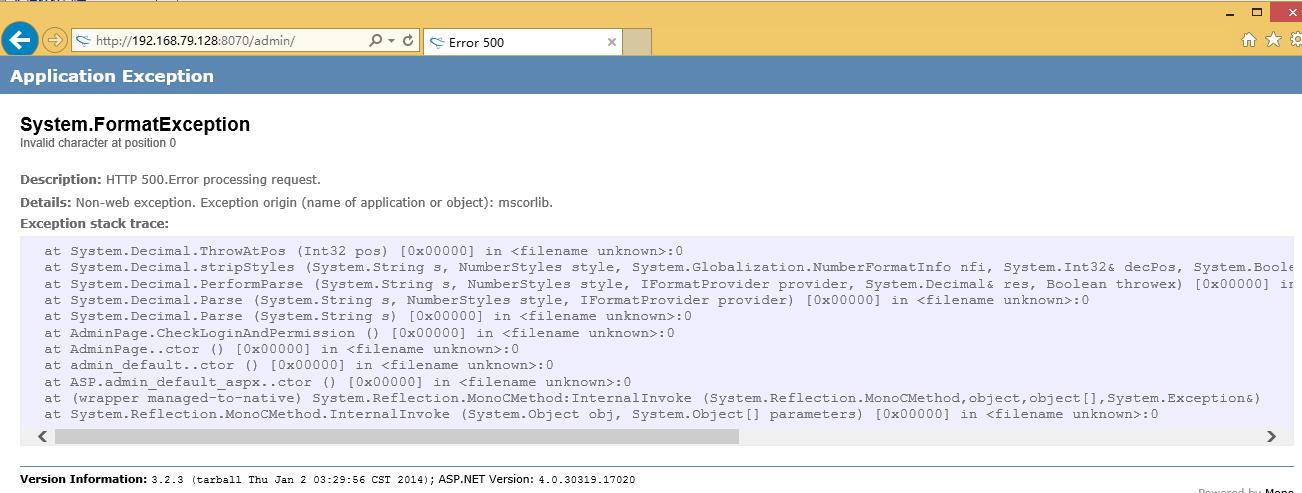Click the stack trace scrollbar left arrow
Image resolution: width=1302 pixels, height=493 pixels.
pyautogui.click(x=42, y=437)
